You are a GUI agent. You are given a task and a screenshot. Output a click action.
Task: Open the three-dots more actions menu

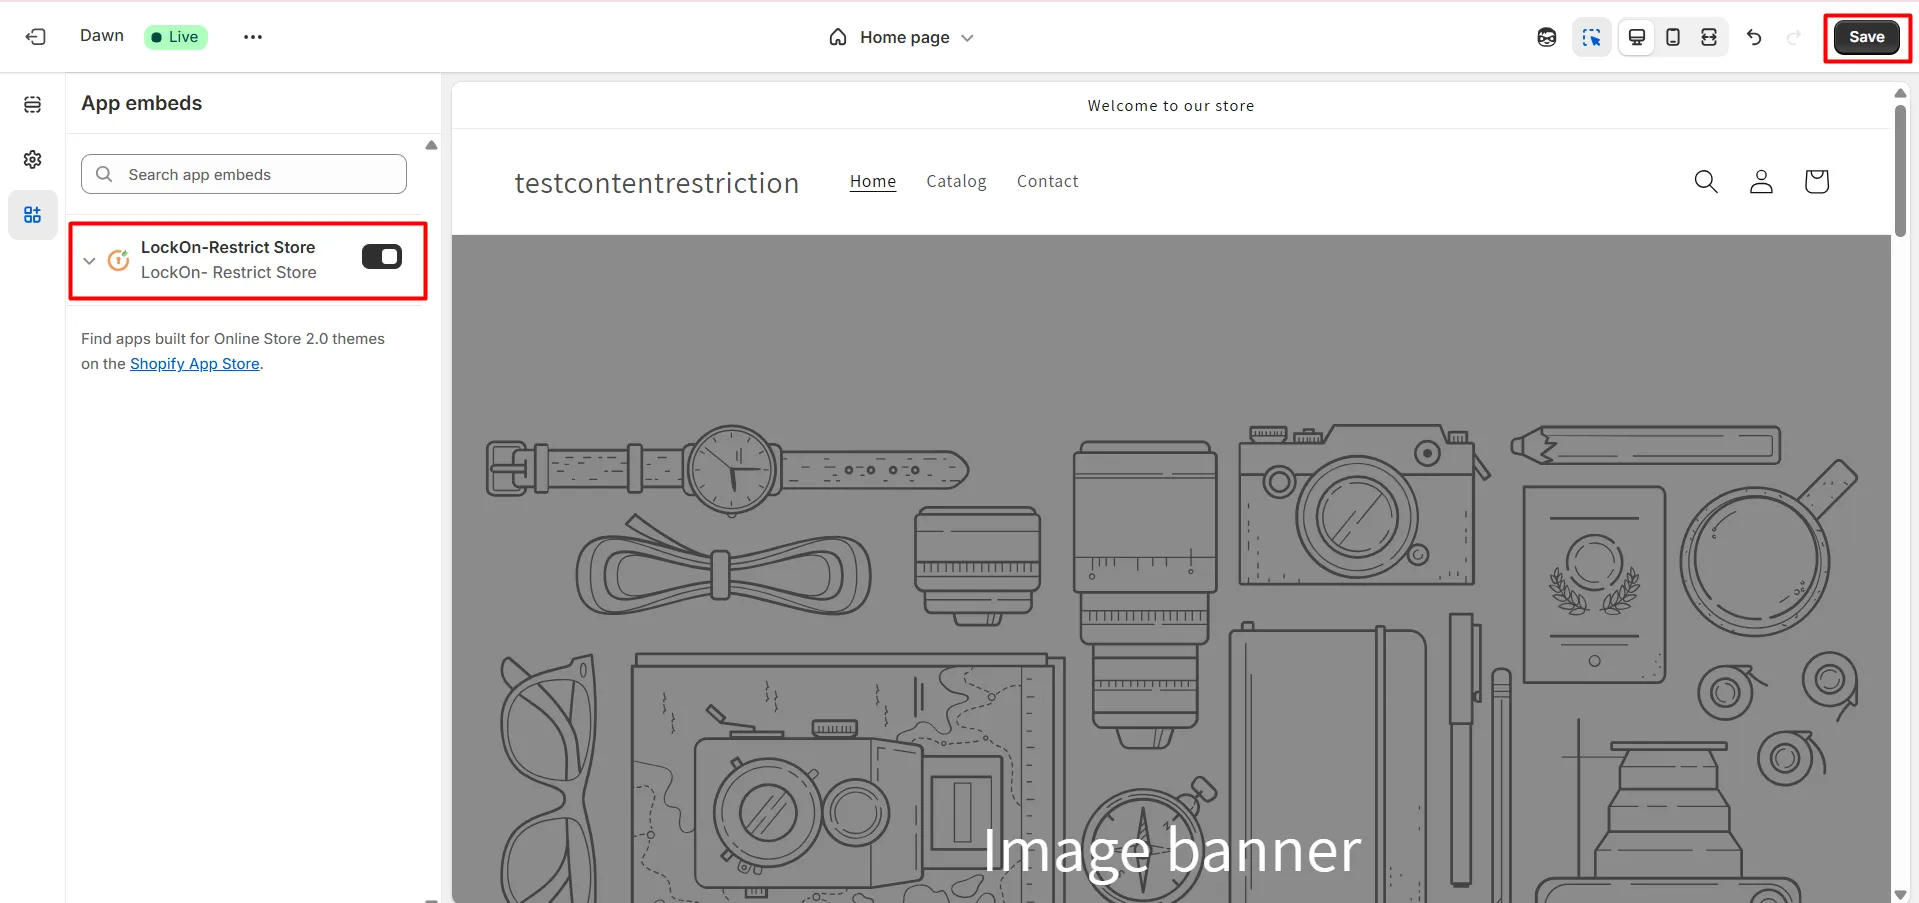[x=253, y=37]
